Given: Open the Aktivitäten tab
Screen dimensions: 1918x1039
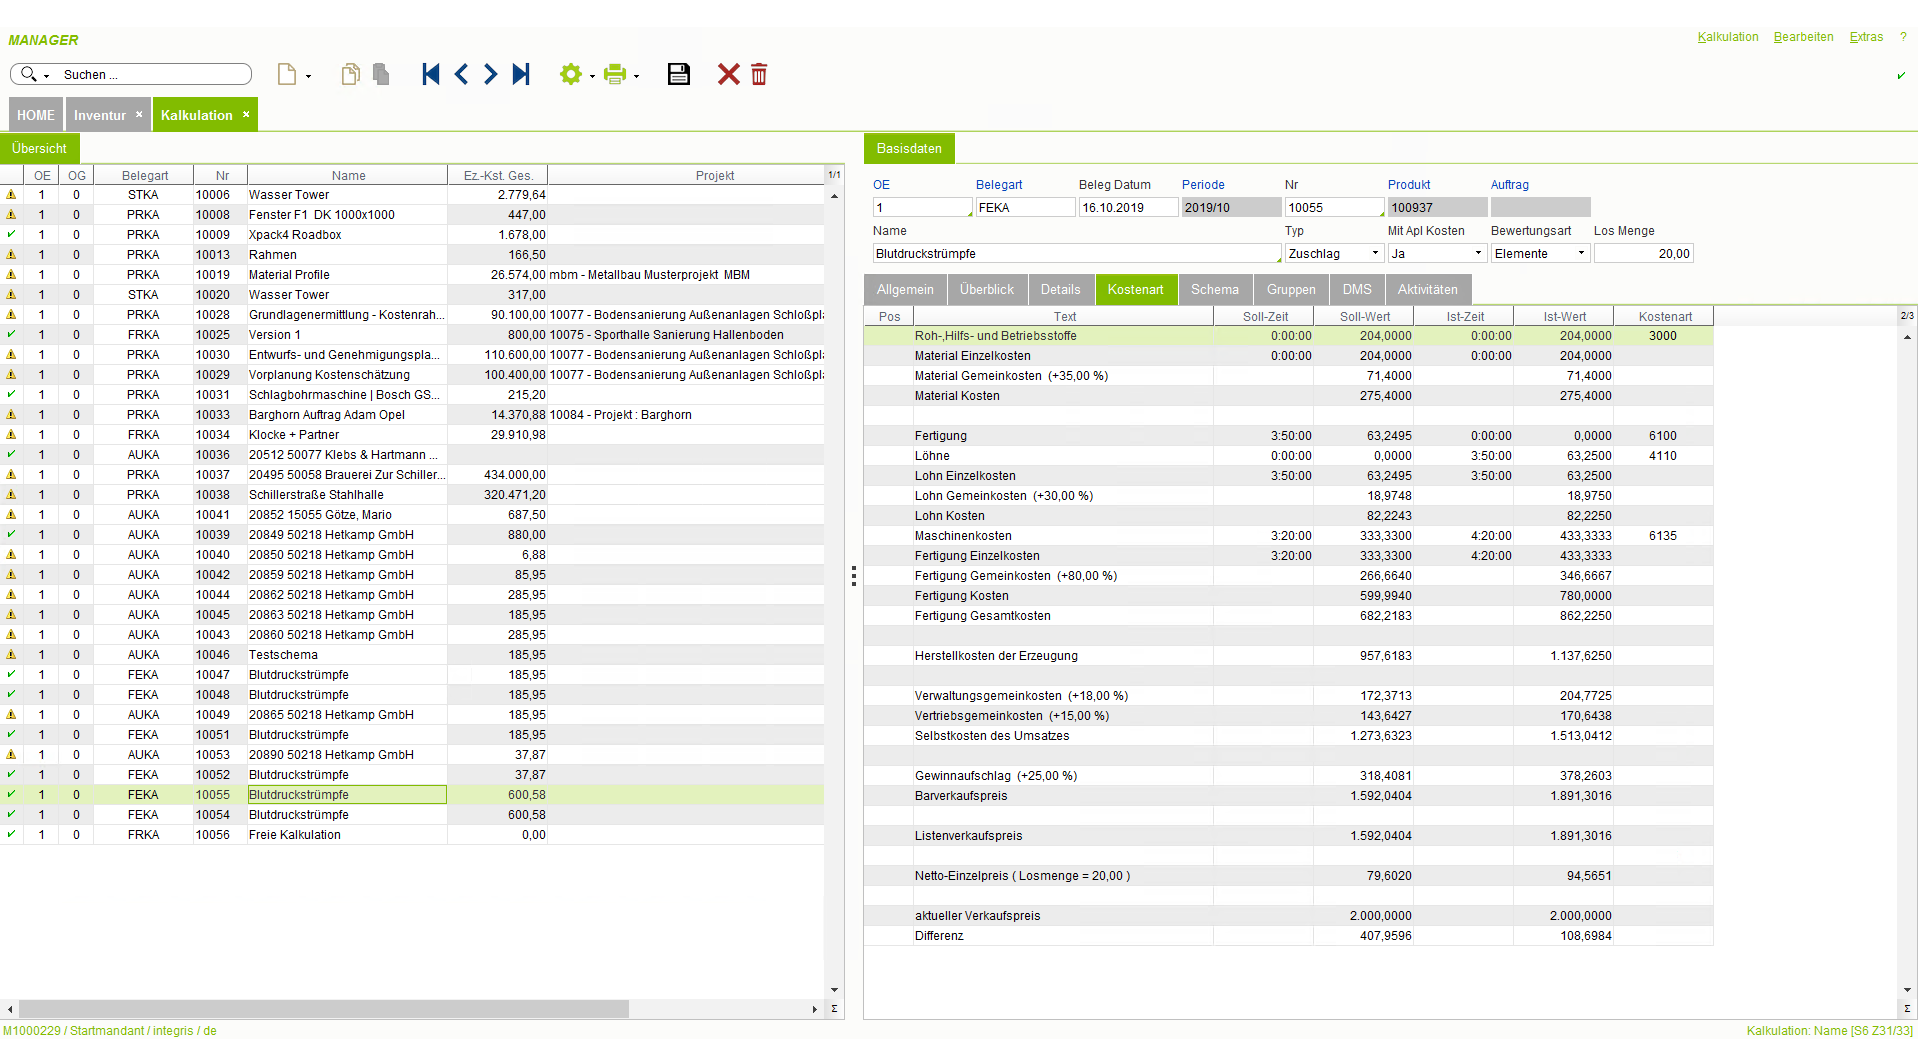Looking at the screenshot, I should pos(1427,289).
